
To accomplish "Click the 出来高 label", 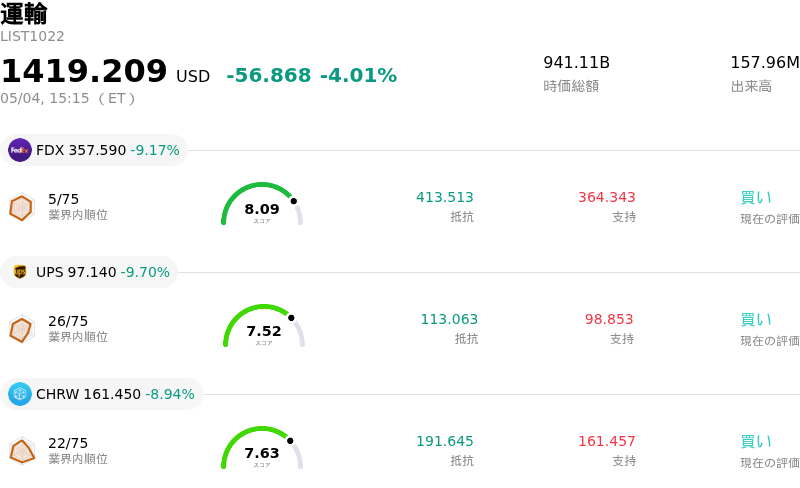I will (x=751, y=86).
